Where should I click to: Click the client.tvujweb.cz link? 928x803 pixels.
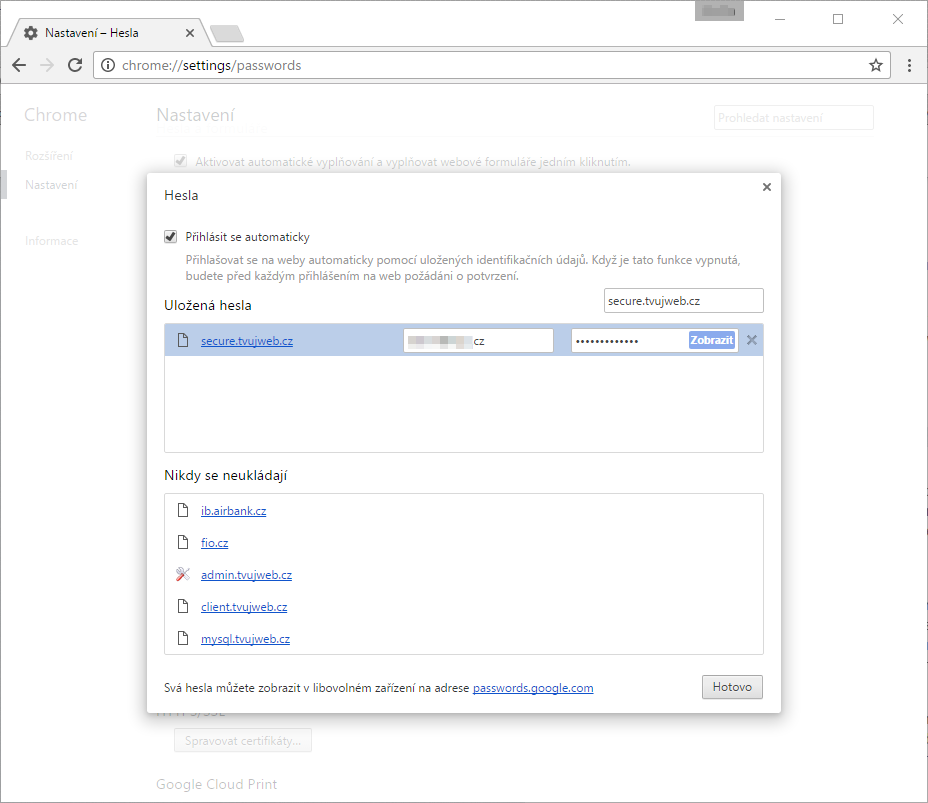coord(244,607)
